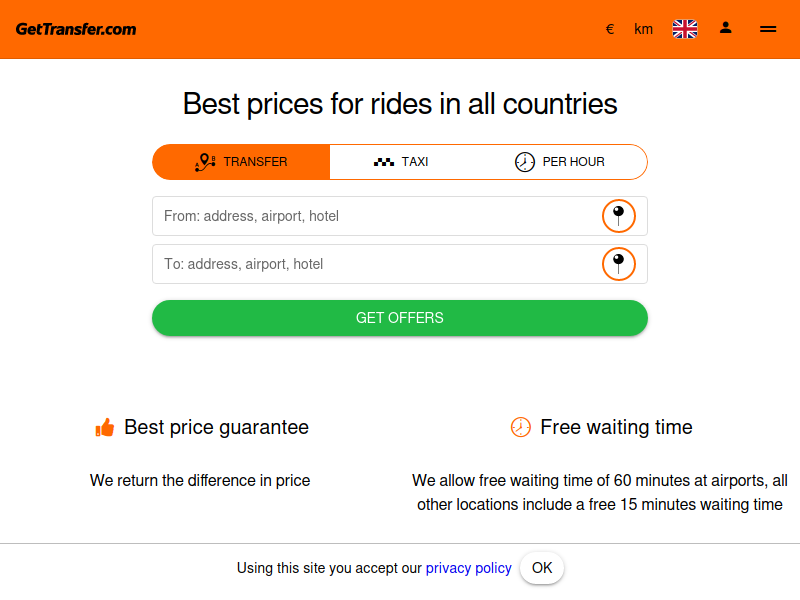
Task: Click the Best price guarantee heading
Action: [216, 428]
